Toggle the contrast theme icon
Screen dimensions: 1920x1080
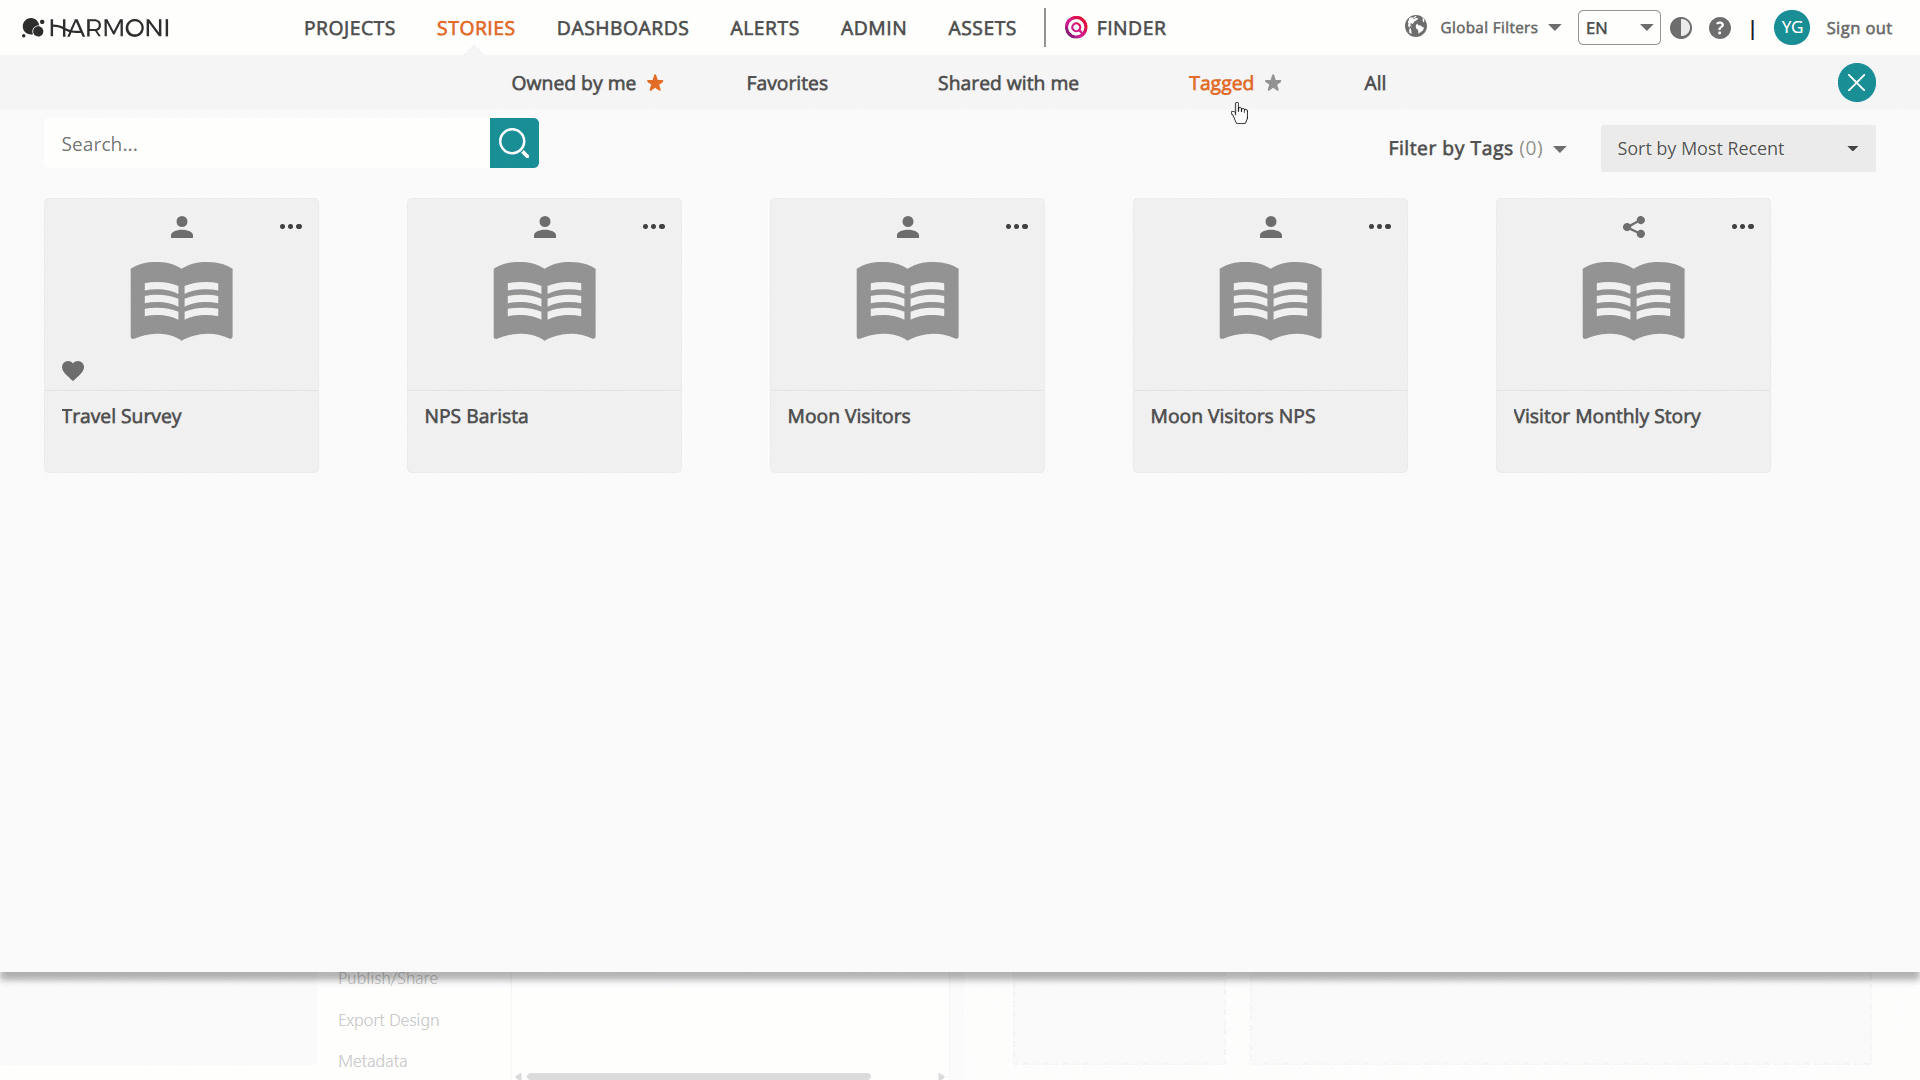[x=1681, y=28]
